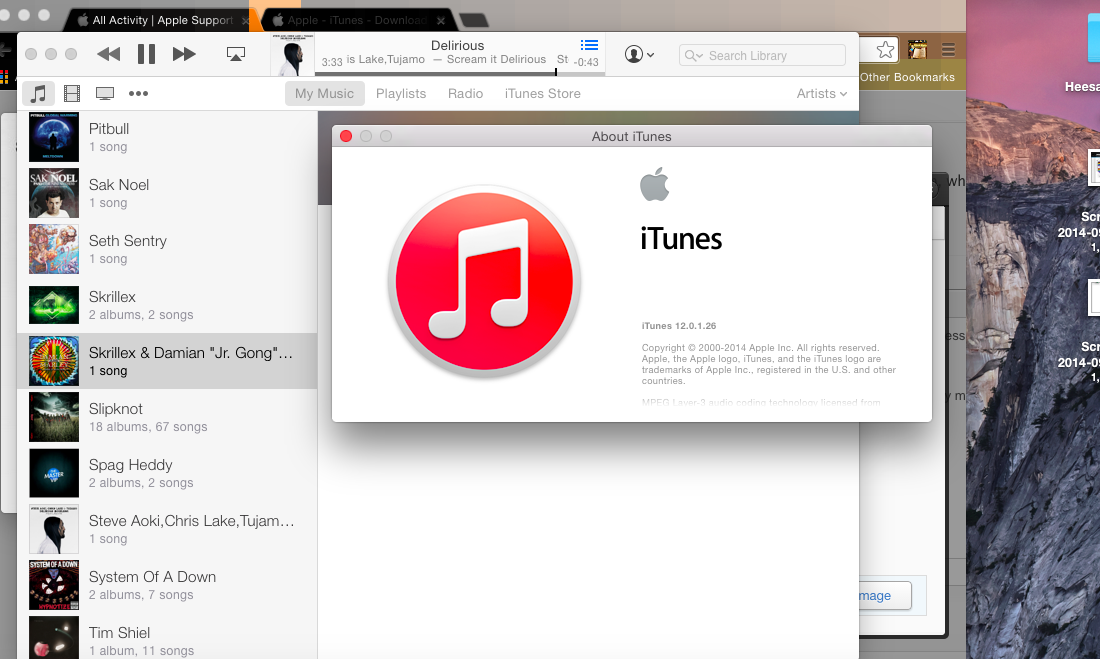Click the Apple logo in About window

coord(655,184)
